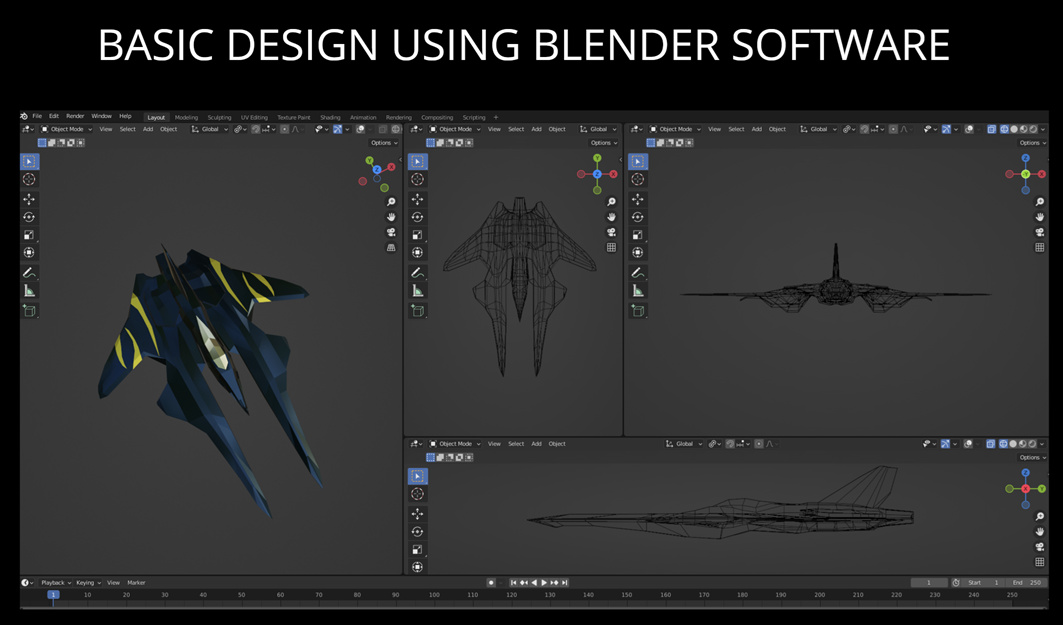Image resolution: width=1063 pixels, height=625 pixels.
Task: Open Object Mode dropdown in the perspective viewport
Action: point(66,129)
